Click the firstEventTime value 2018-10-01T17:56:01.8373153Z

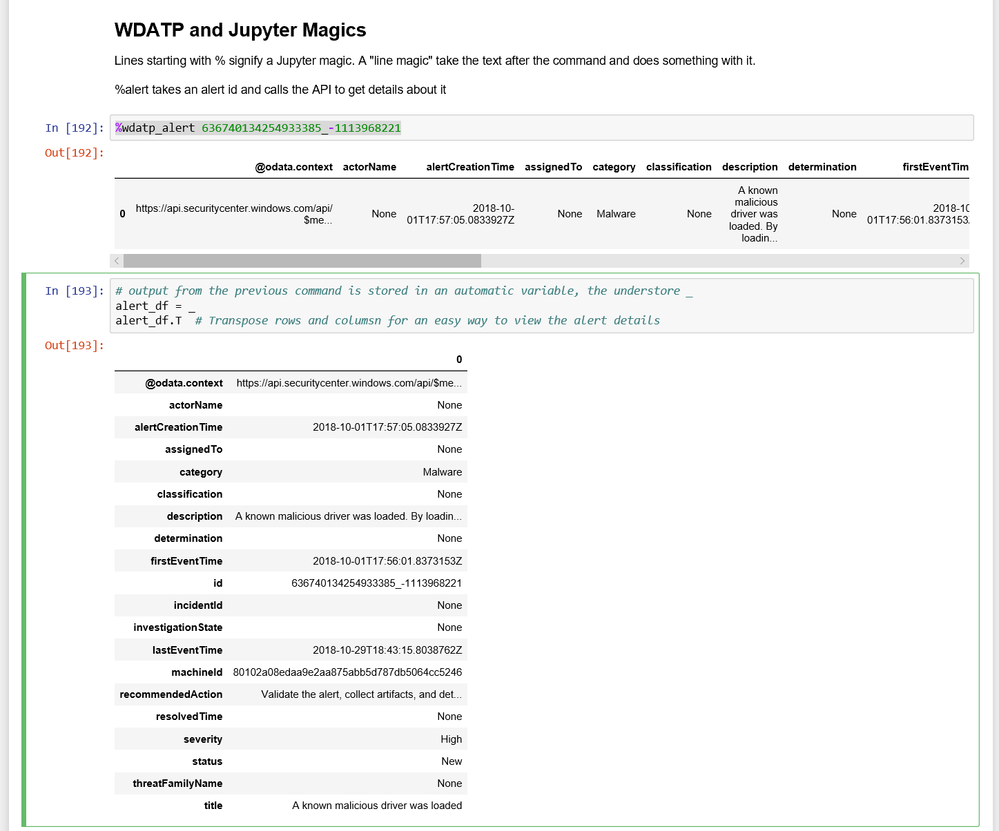click(387, 561)
